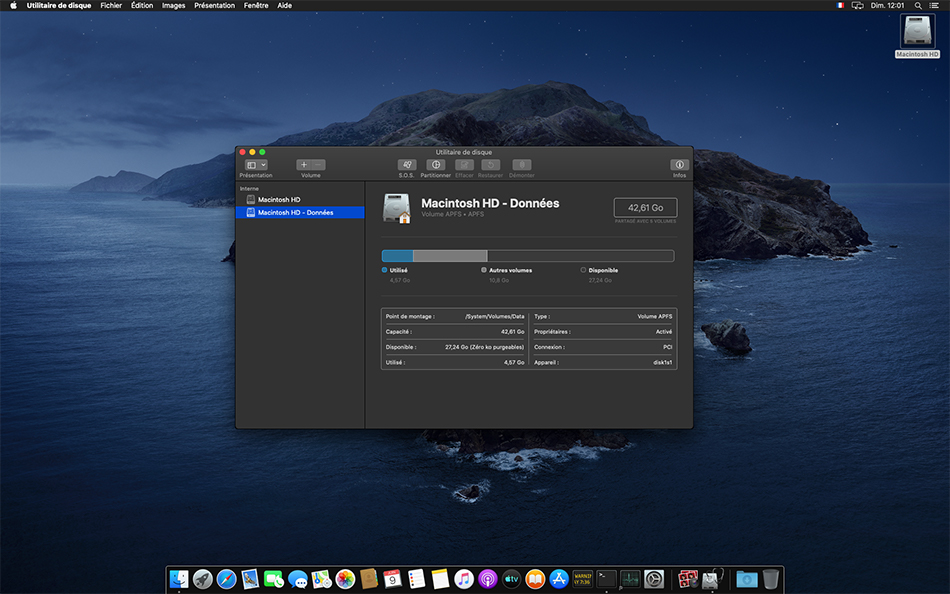This screenshot has width=950, height=594.
Task: Remove the volume with the minus button
Action: pos(319,165)
